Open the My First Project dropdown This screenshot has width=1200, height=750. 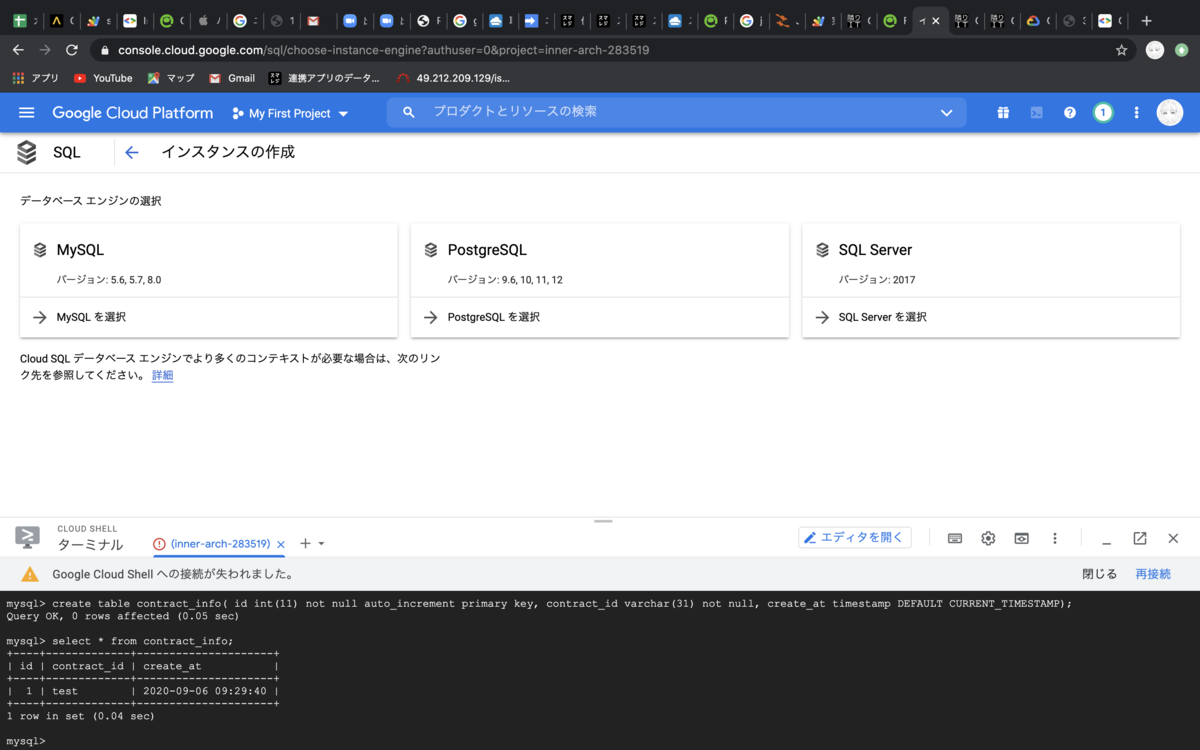289,113
